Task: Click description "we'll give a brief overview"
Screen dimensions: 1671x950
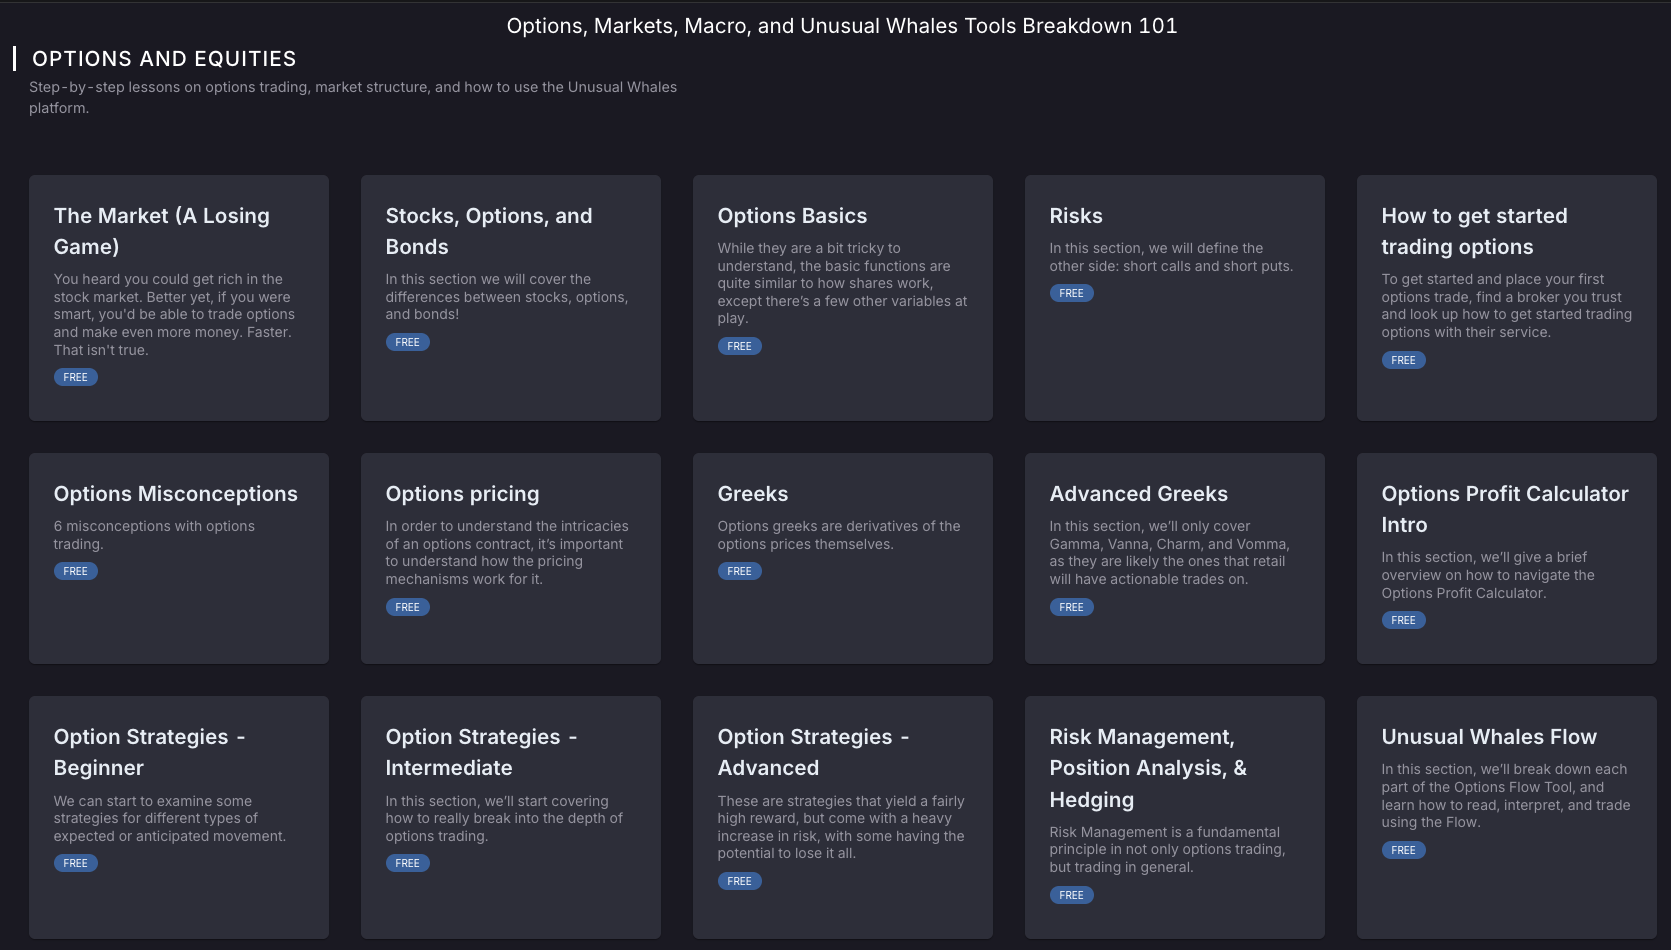Action: click(x=1488, y=575)
